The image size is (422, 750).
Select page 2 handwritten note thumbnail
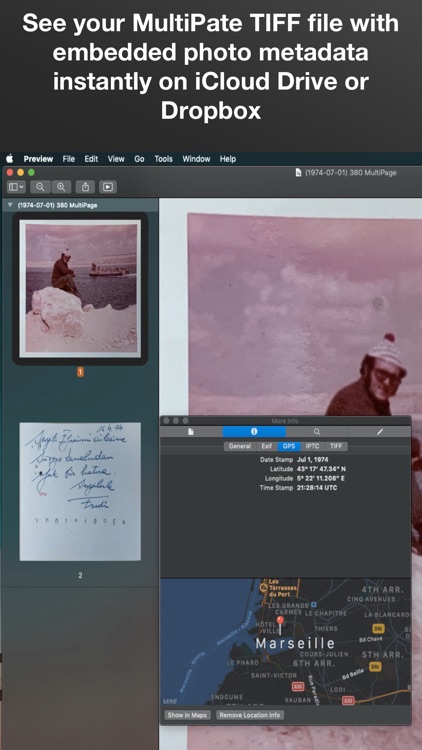coord(80,491)
